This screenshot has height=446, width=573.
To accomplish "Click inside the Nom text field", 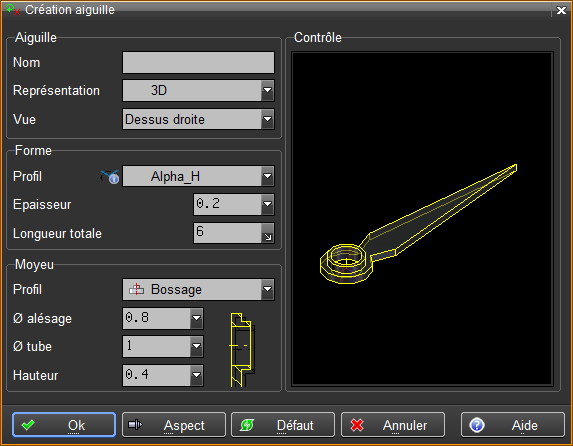I will tap(198, 63).
